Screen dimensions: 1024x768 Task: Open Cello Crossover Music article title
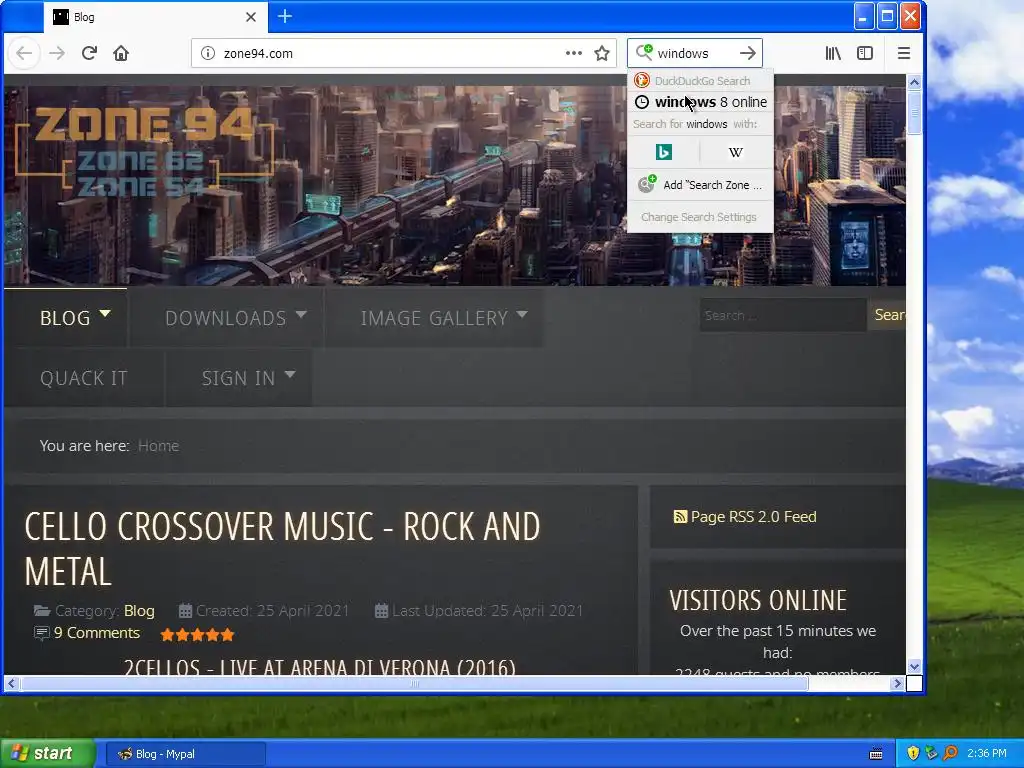(282, 549)
